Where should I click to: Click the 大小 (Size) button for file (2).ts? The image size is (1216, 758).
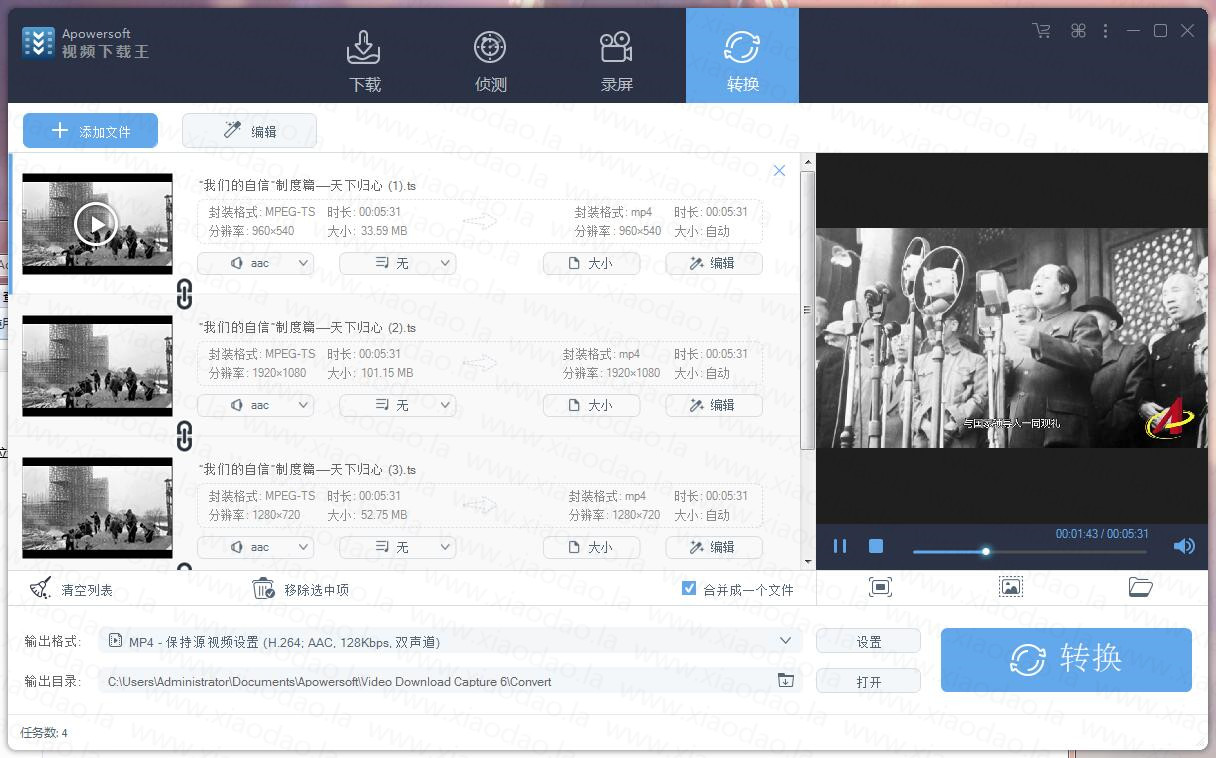(591, 405)
